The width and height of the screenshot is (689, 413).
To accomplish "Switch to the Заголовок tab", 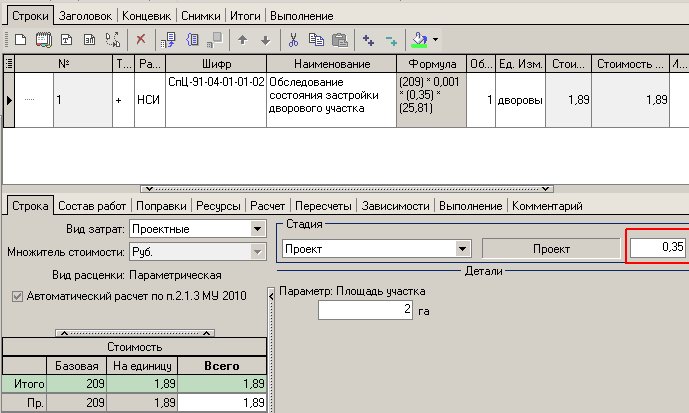I will click(85, 16).
